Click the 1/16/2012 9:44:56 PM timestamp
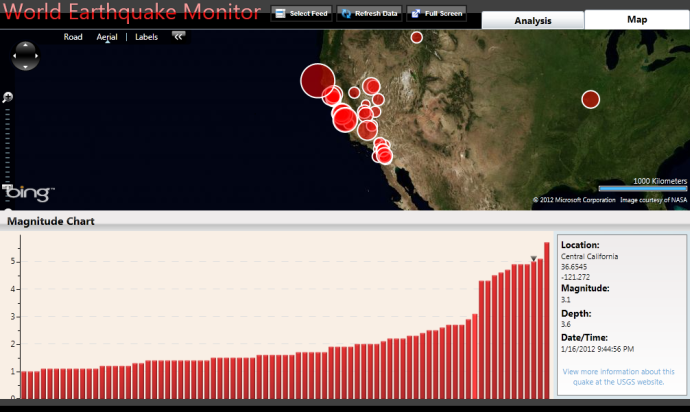 [x=597, y=349]
